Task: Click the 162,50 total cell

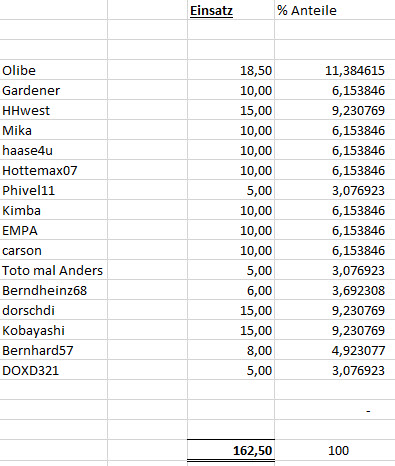Action: point(231,450)
